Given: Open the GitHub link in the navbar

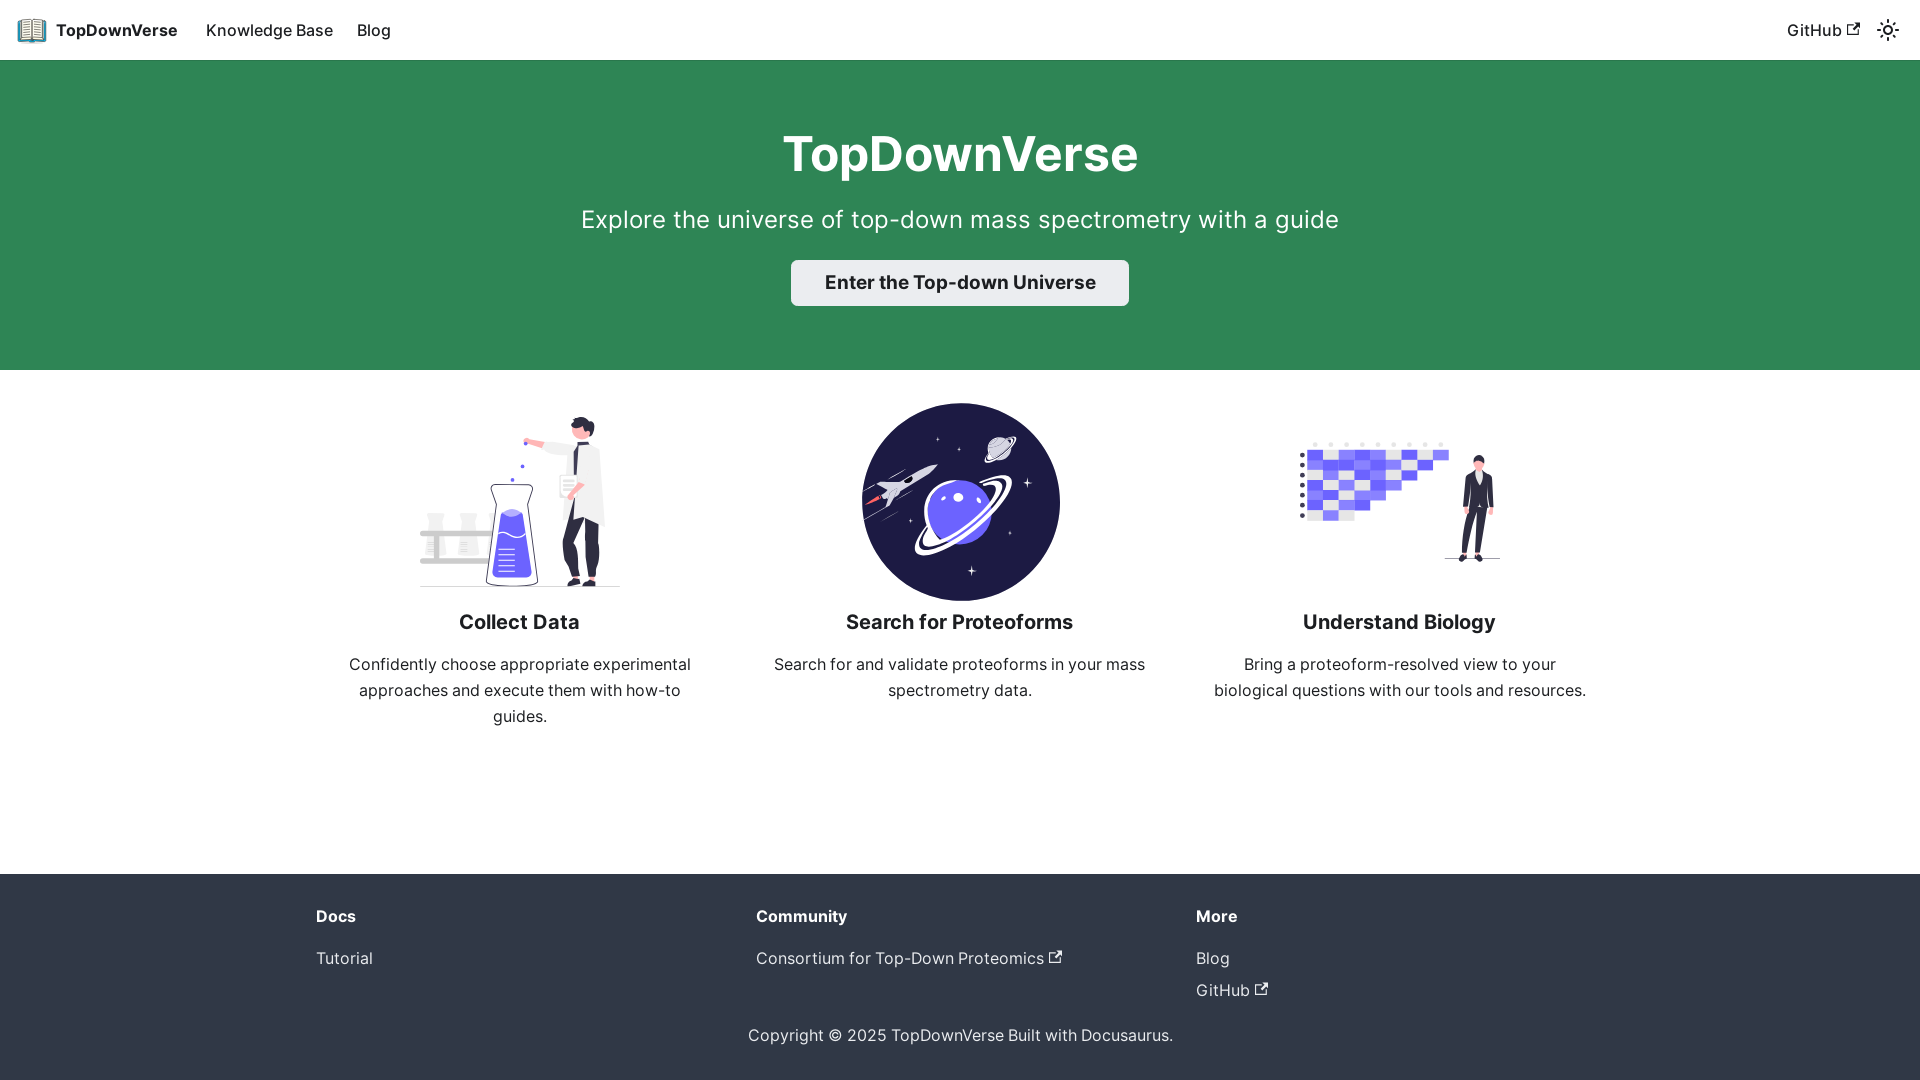Looking at the screenshot, I should coord(1823,30).
